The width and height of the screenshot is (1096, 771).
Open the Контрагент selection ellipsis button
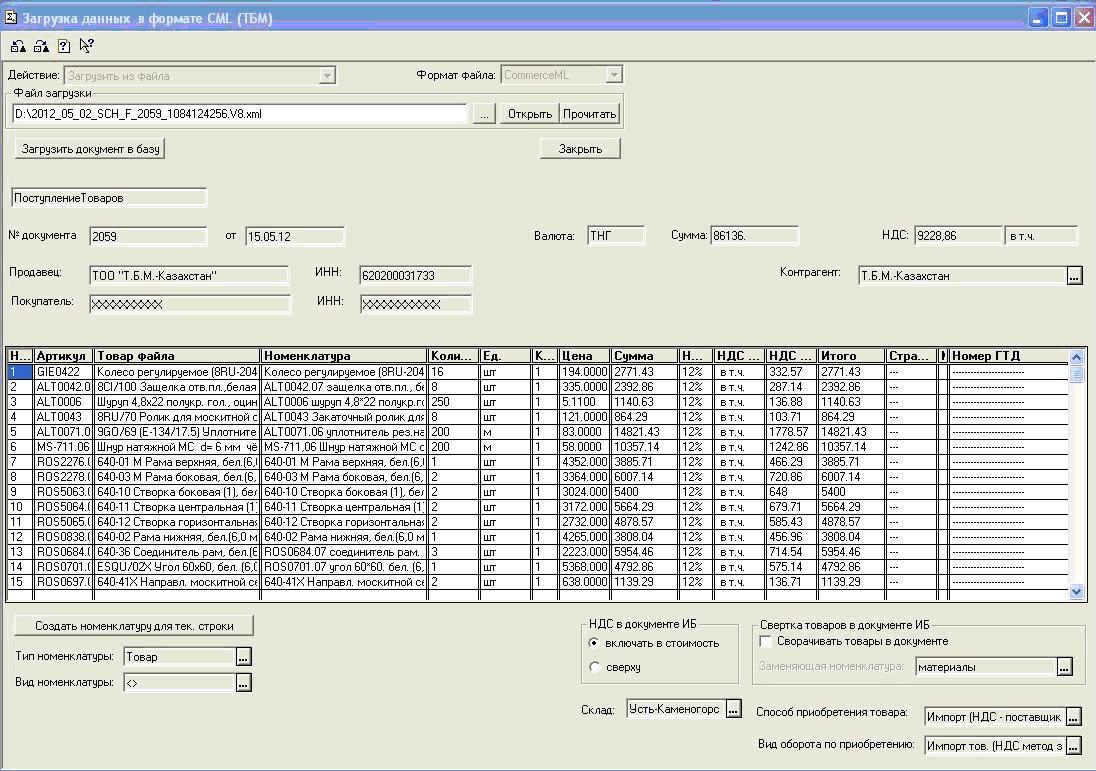[1074, 276]
